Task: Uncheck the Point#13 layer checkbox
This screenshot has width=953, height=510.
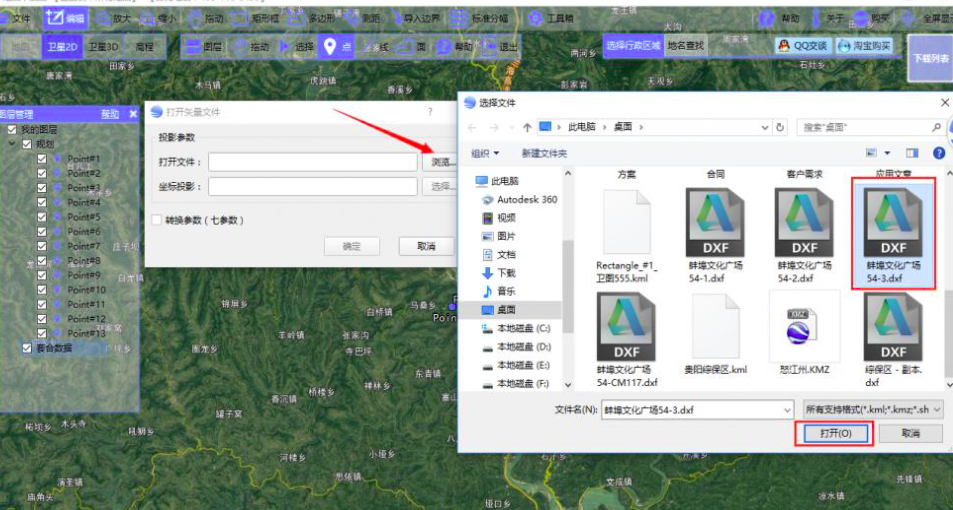Action: coord(41,333)
